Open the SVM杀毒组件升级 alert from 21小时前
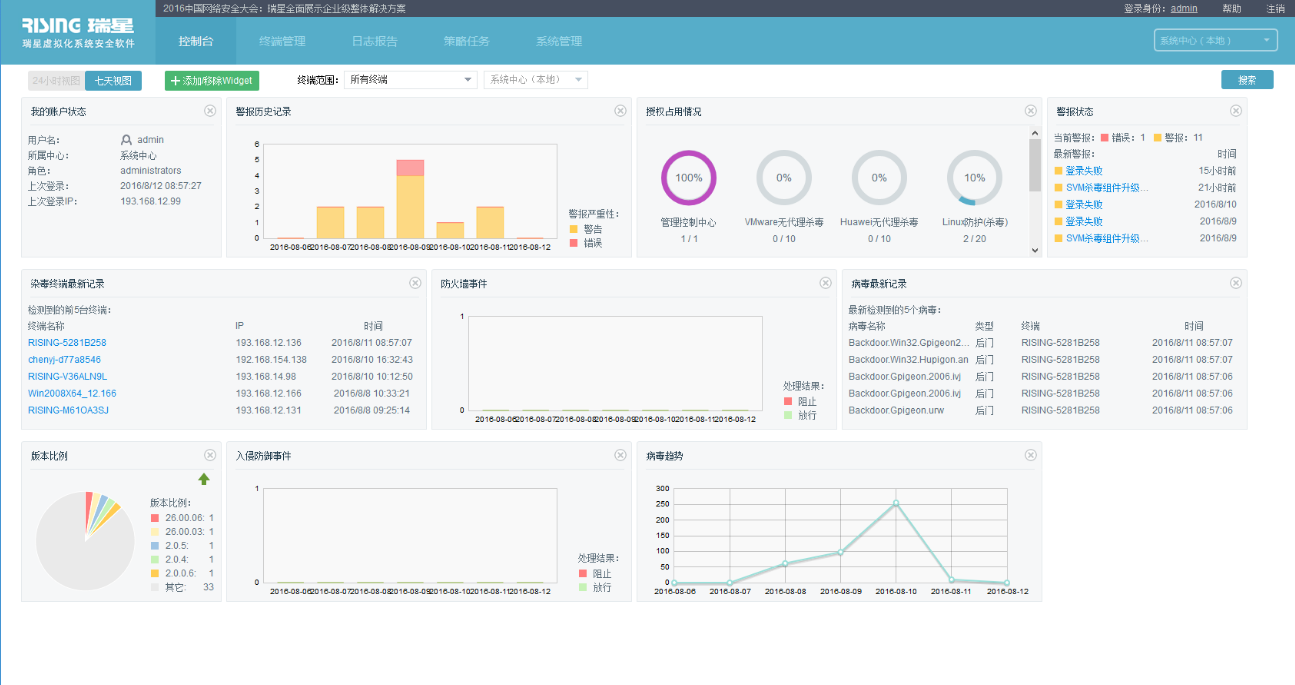The width and height of the screenshot is (1295, 685). [x=1107, y=187]
